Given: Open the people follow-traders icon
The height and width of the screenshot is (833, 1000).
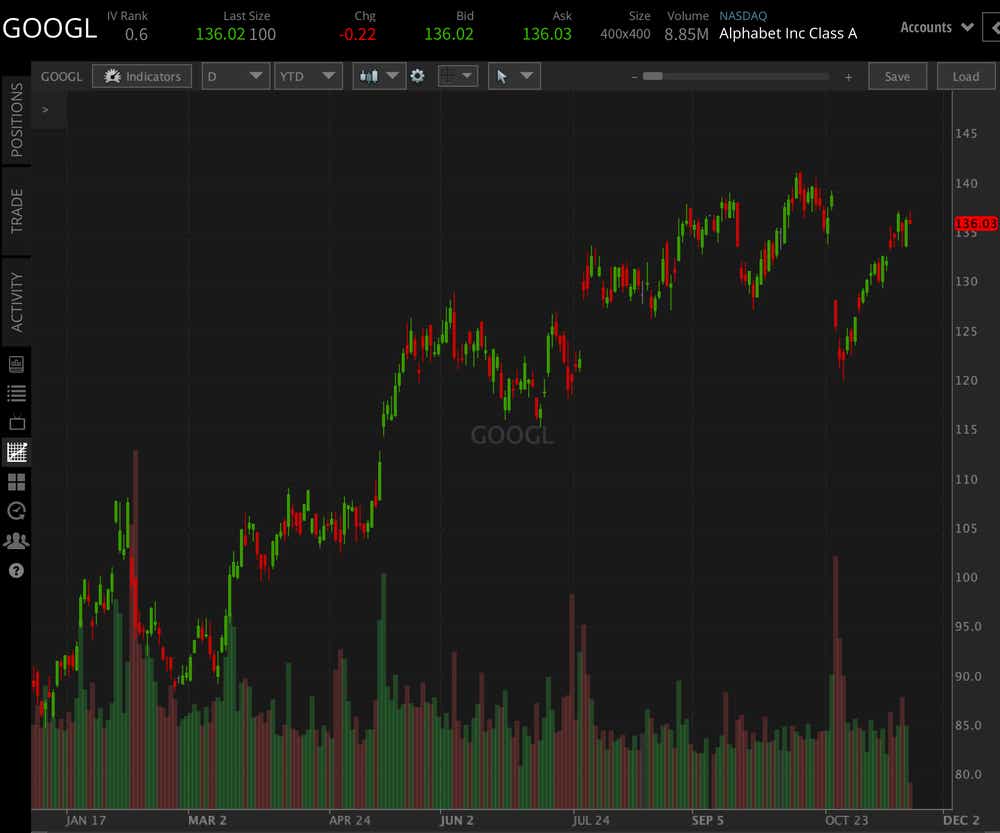Looking at the screenshot, I should 17,541.
